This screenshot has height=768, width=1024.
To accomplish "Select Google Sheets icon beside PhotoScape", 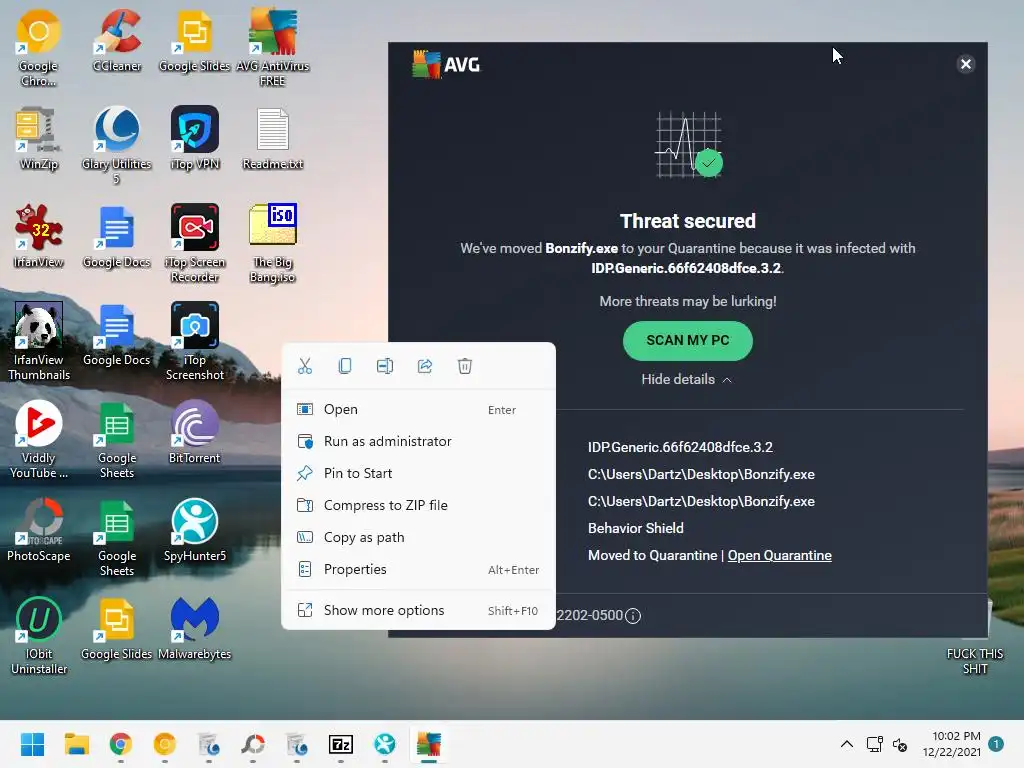I will pyautogui.click(x=117, y=537).
